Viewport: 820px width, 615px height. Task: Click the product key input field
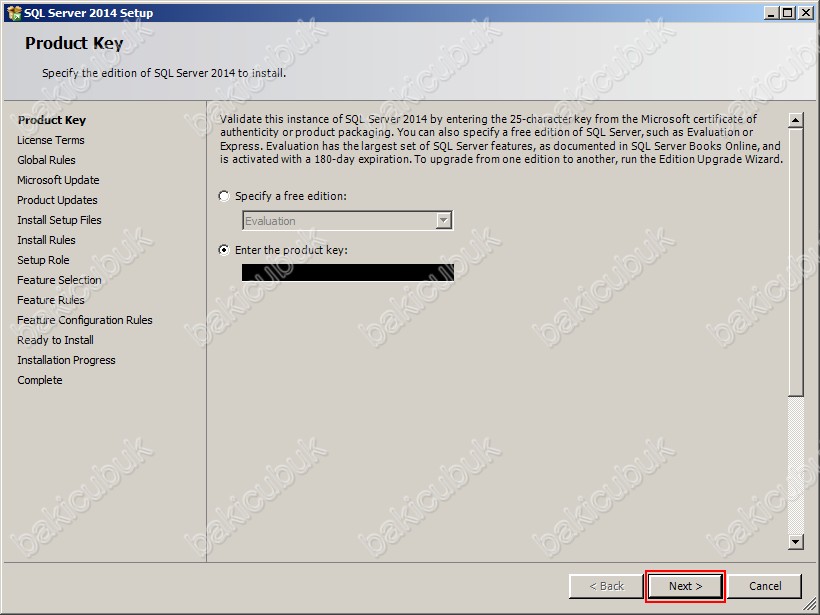pos(348,272)
